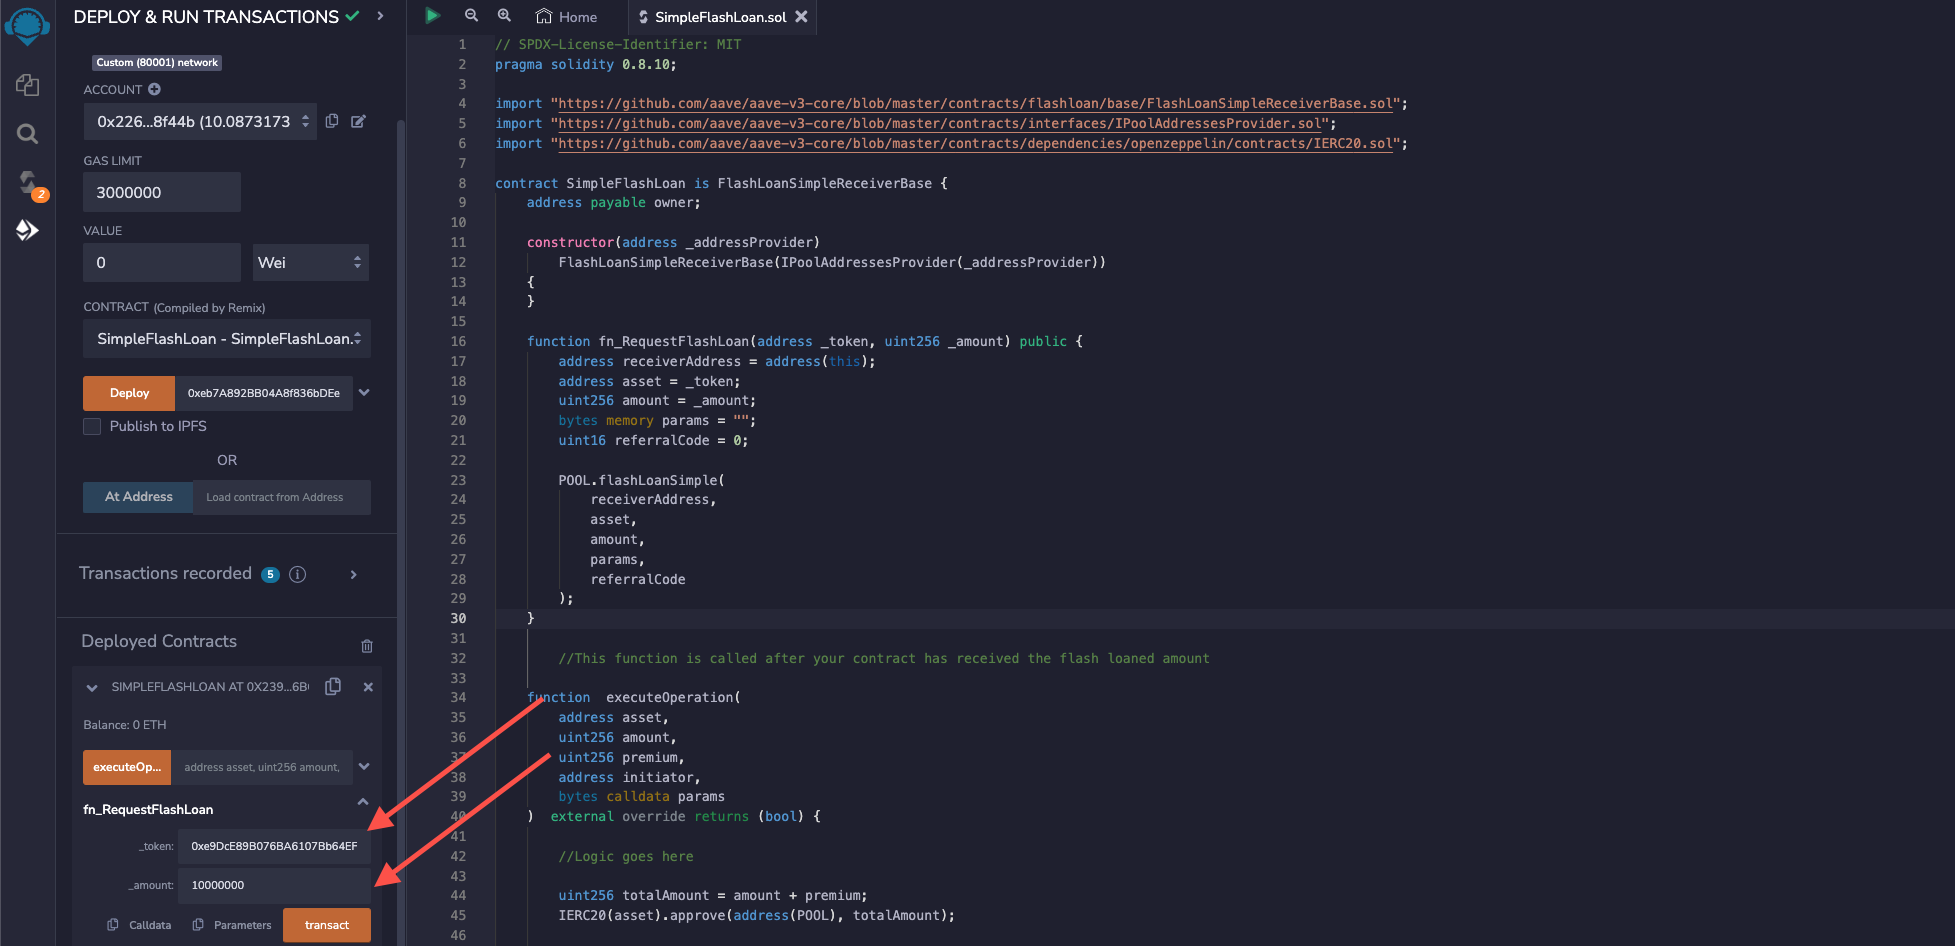Expand the Deploy constructor parameters chevron
This screenshot has width=1955, height=946.
pyautogui.click(x=364, y=393)
